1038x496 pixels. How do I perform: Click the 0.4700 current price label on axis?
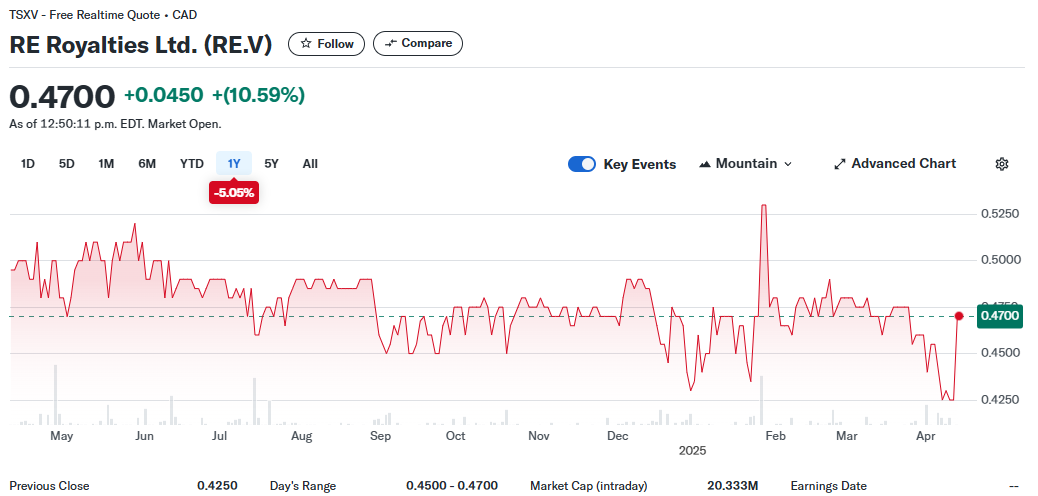click(1000, 317)
